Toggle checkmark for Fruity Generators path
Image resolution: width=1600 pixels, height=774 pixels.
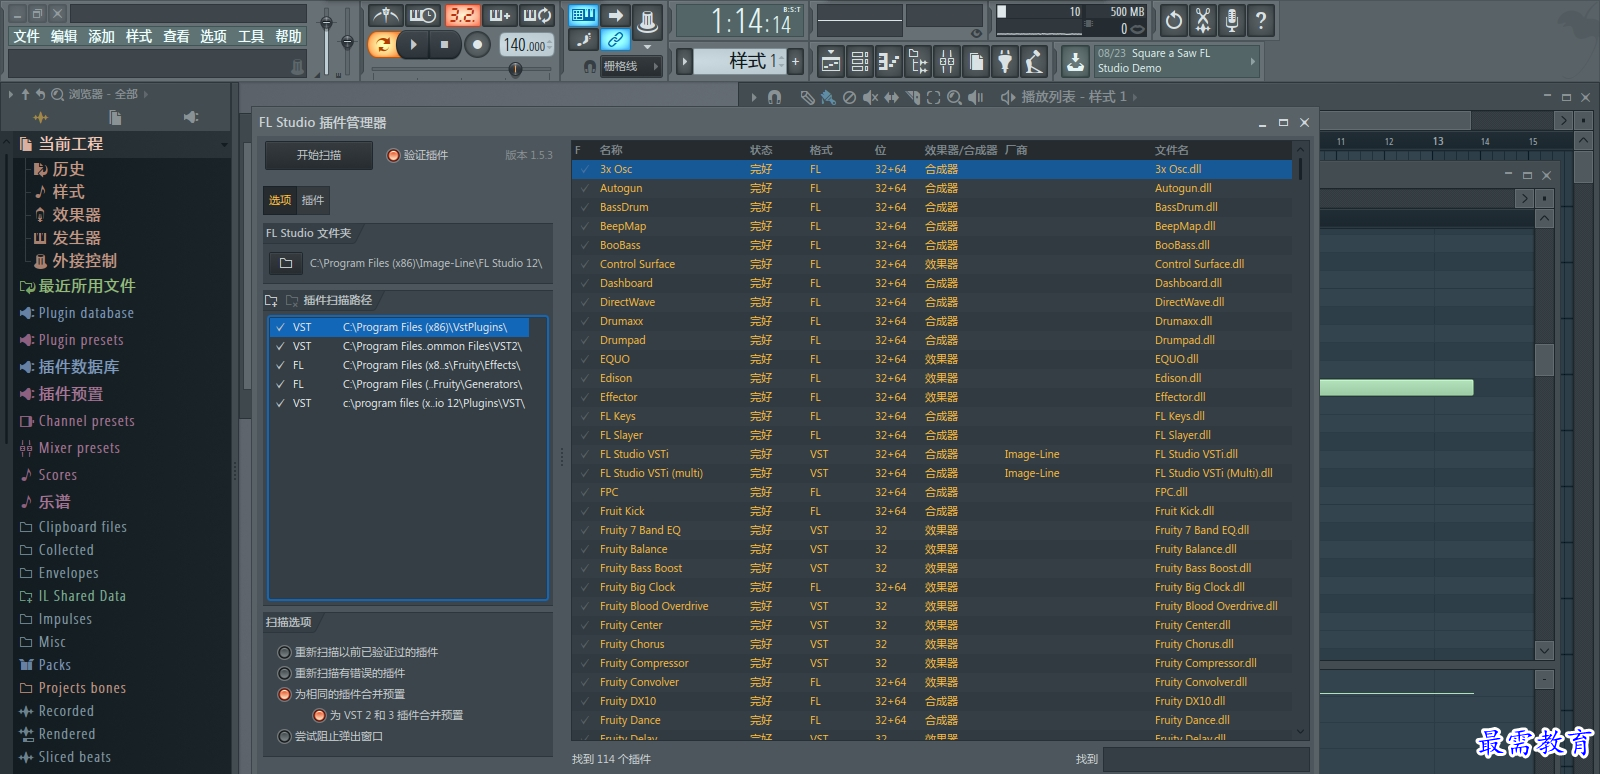click(281, 384)
